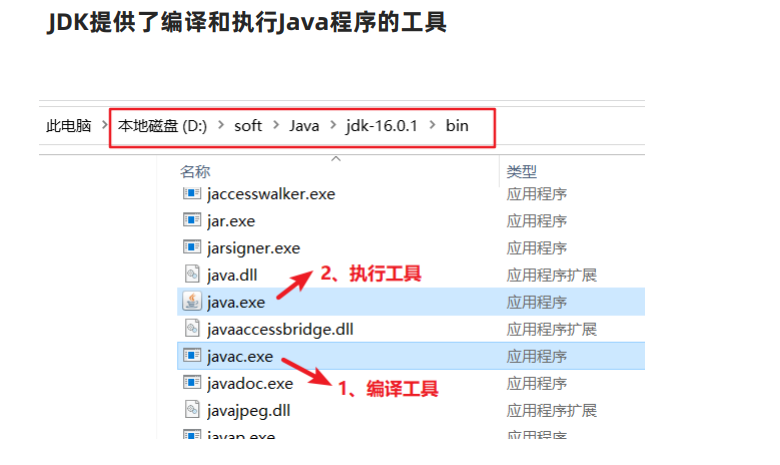Select the jarsigner.exe file name
780x465 pixels.
[254, 248]
